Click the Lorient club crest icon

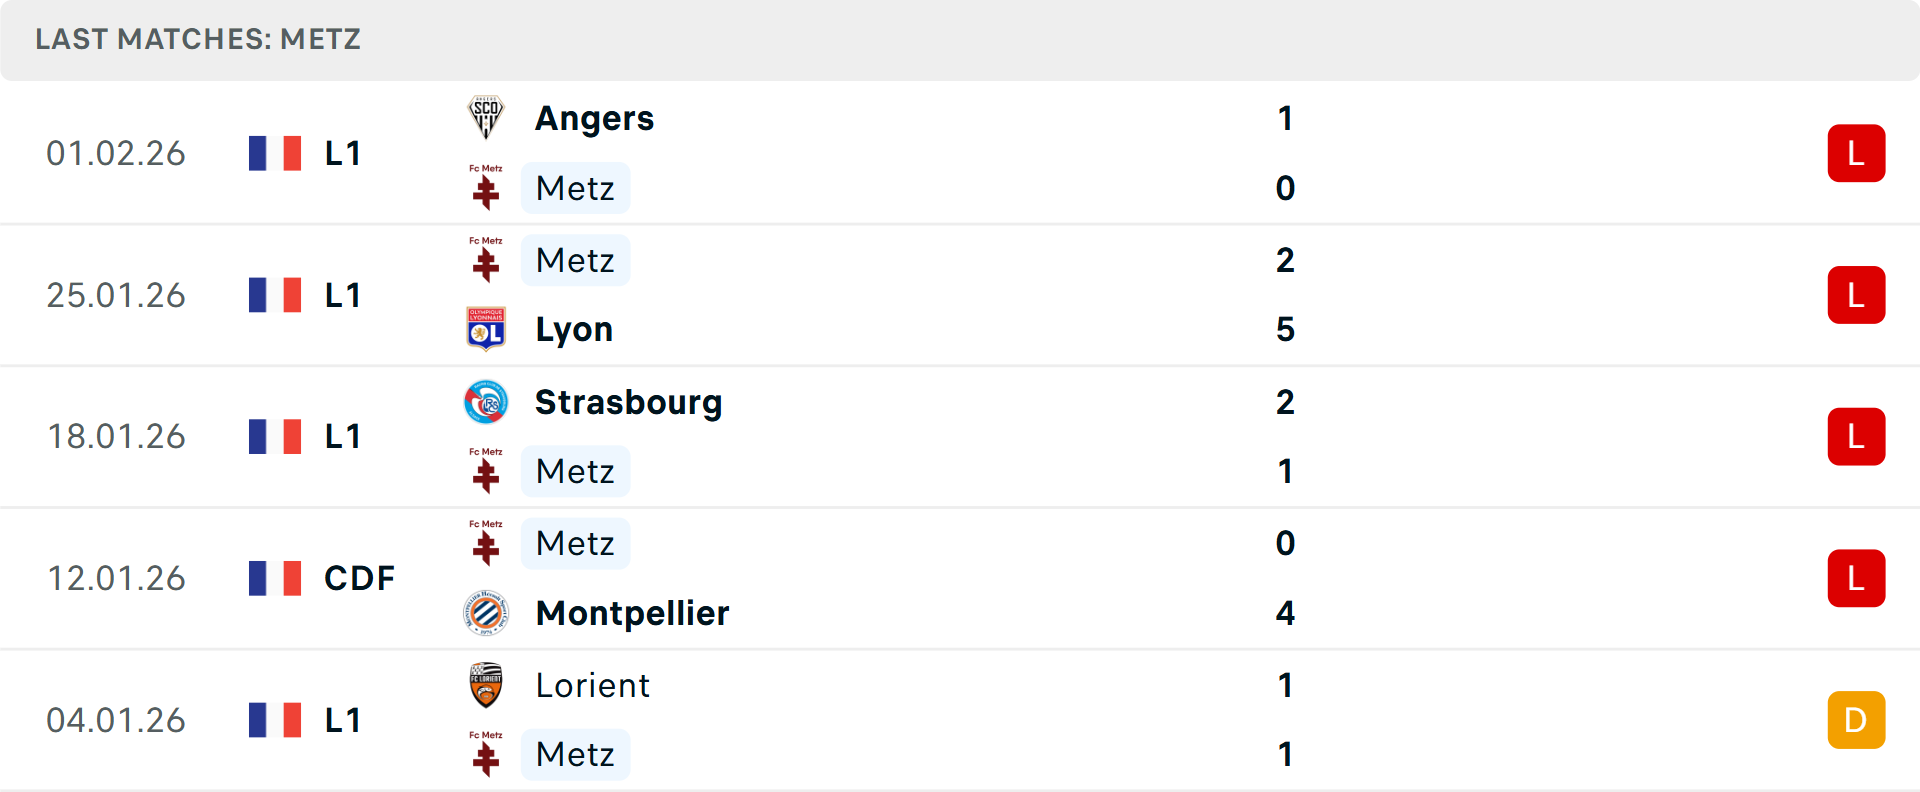(x=486, y=685)
